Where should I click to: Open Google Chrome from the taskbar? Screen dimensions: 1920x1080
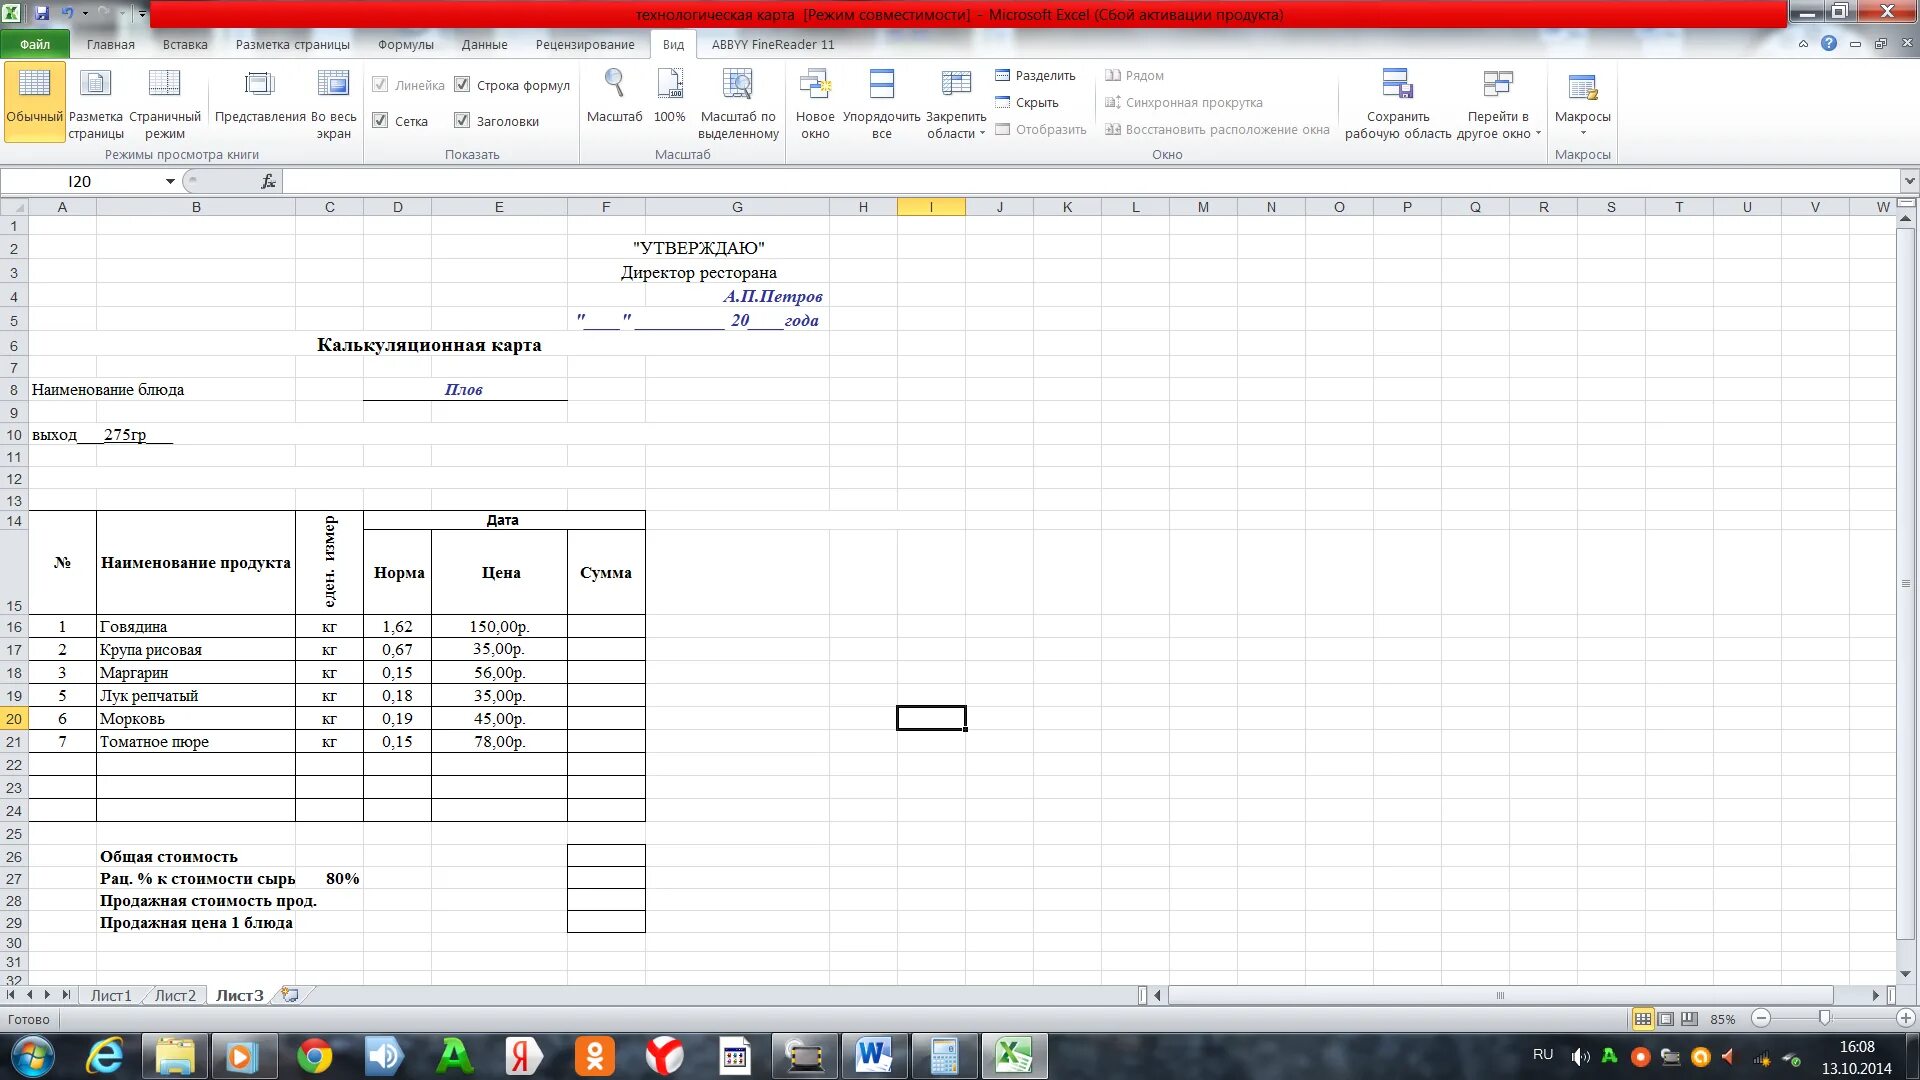[x=314, y=1056]
